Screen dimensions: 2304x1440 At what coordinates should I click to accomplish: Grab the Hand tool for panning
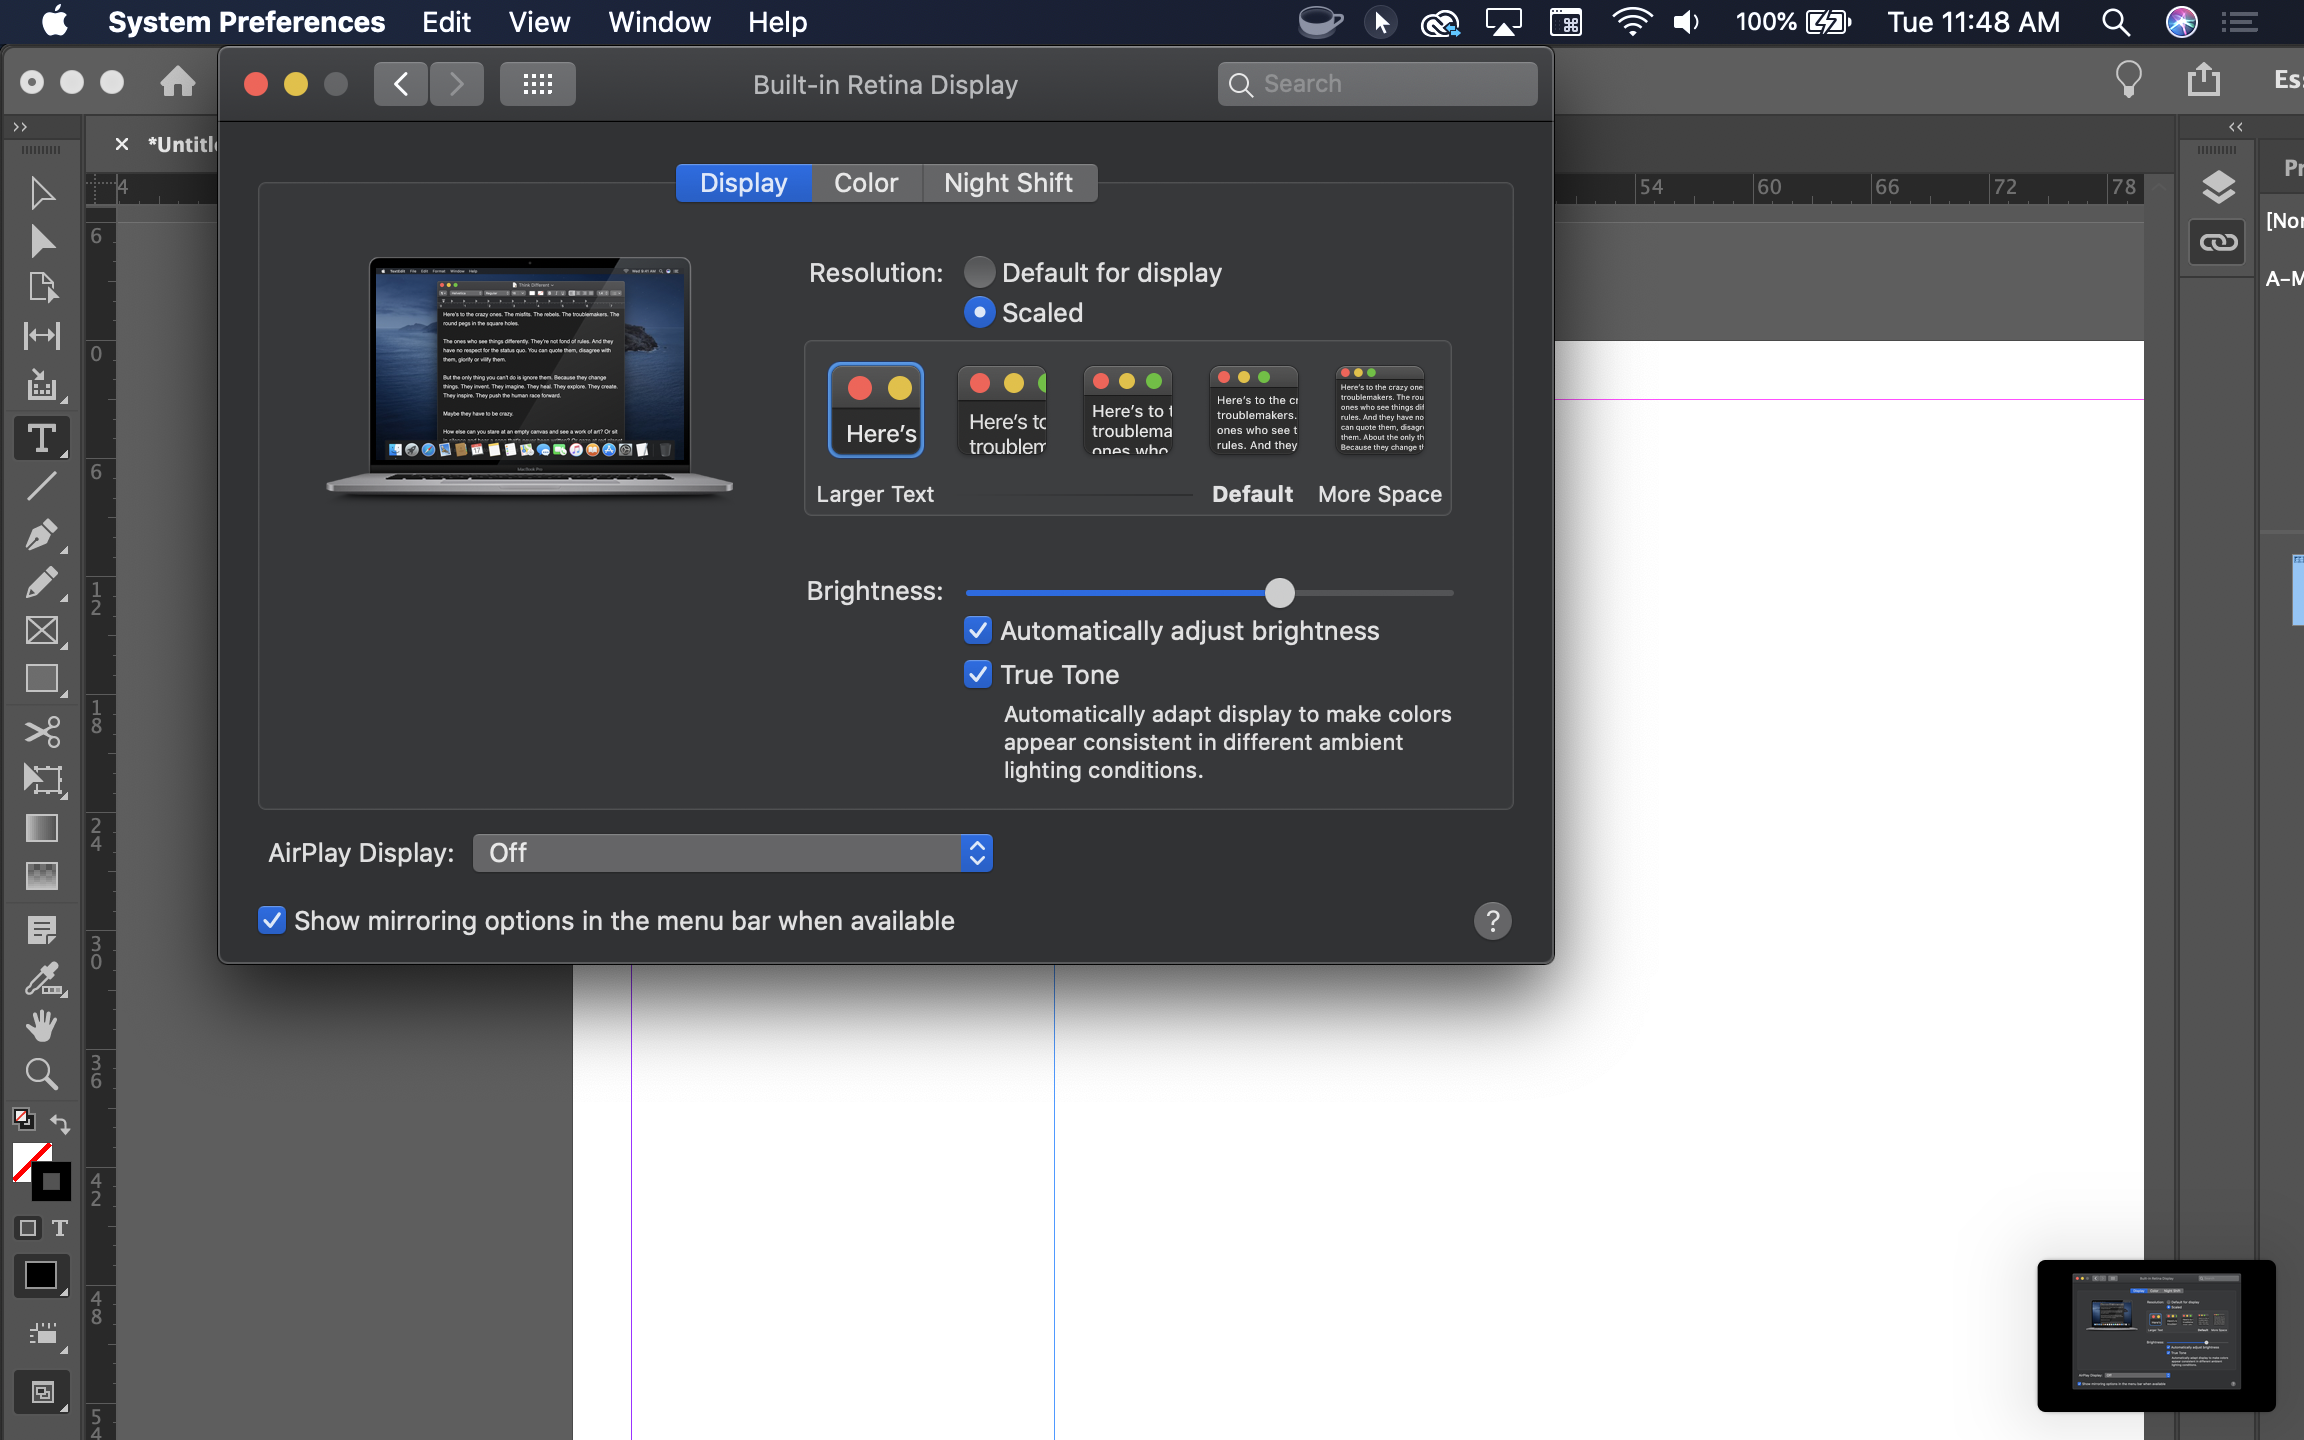pos(42,1025)
